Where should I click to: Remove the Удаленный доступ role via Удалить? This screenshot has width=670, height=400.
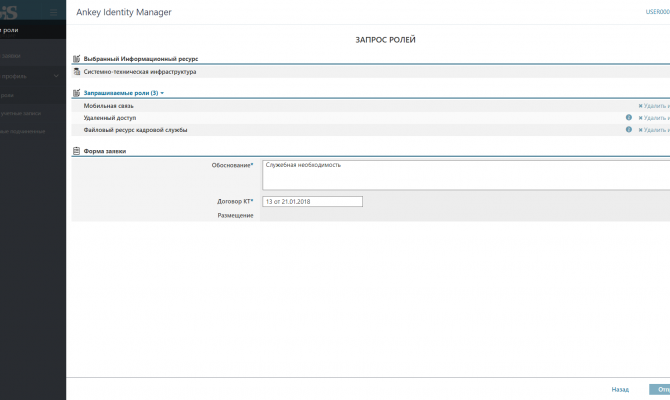[x=655, y=118]
